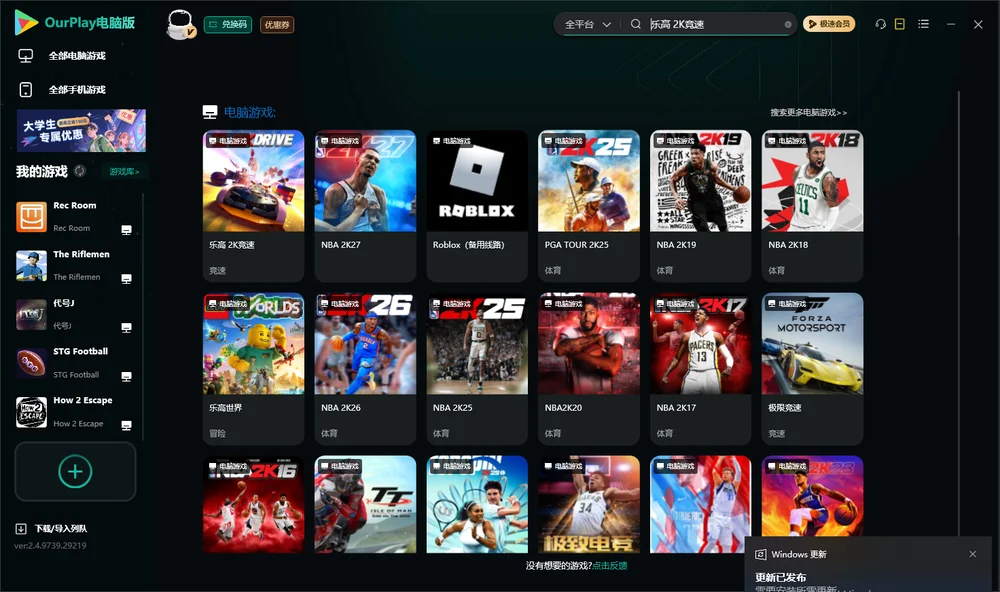Image resolution: width=1000 pixels, height=592 pixels.
Task: Click the search input field
Action: (716, 24)
